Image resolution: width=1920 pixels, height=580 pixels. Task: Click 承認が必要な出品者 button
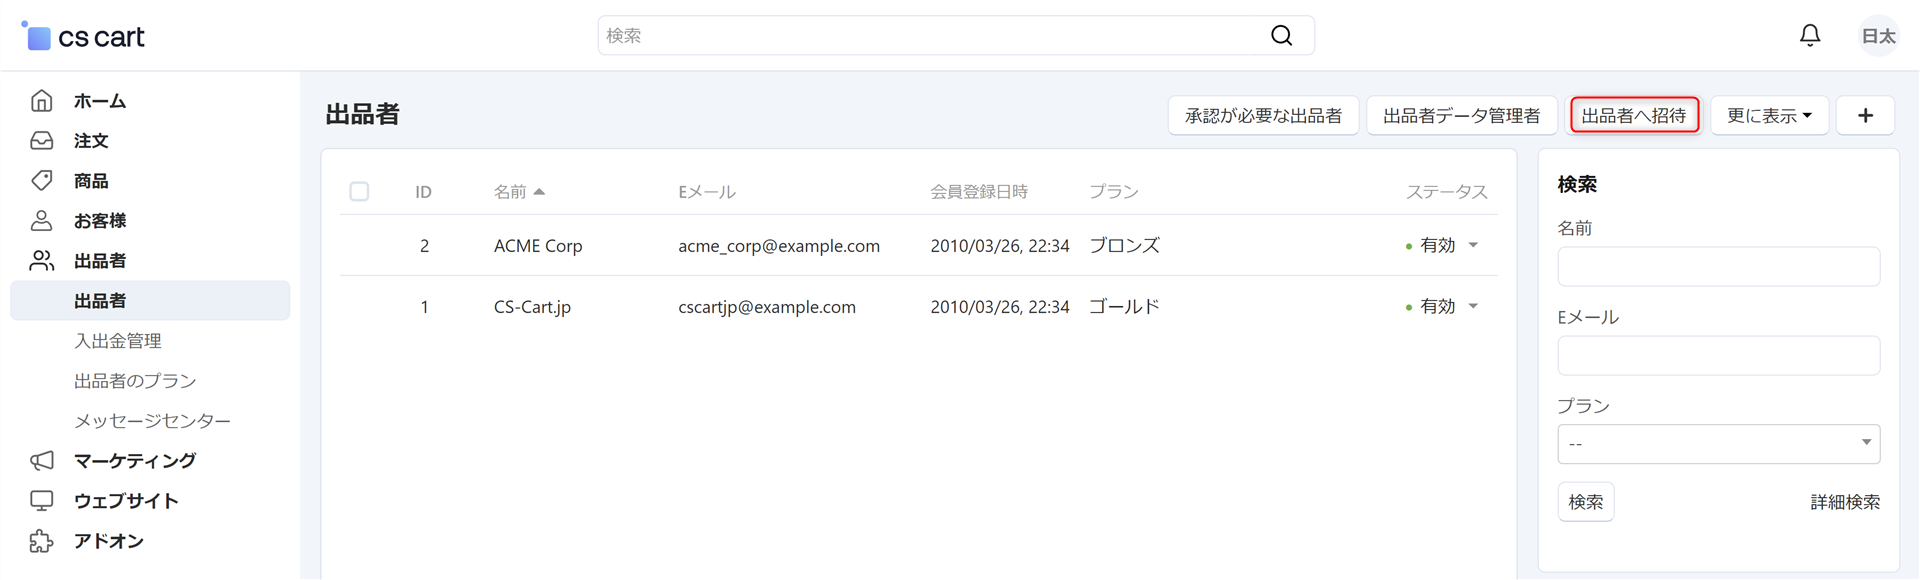click(1263, 116)
